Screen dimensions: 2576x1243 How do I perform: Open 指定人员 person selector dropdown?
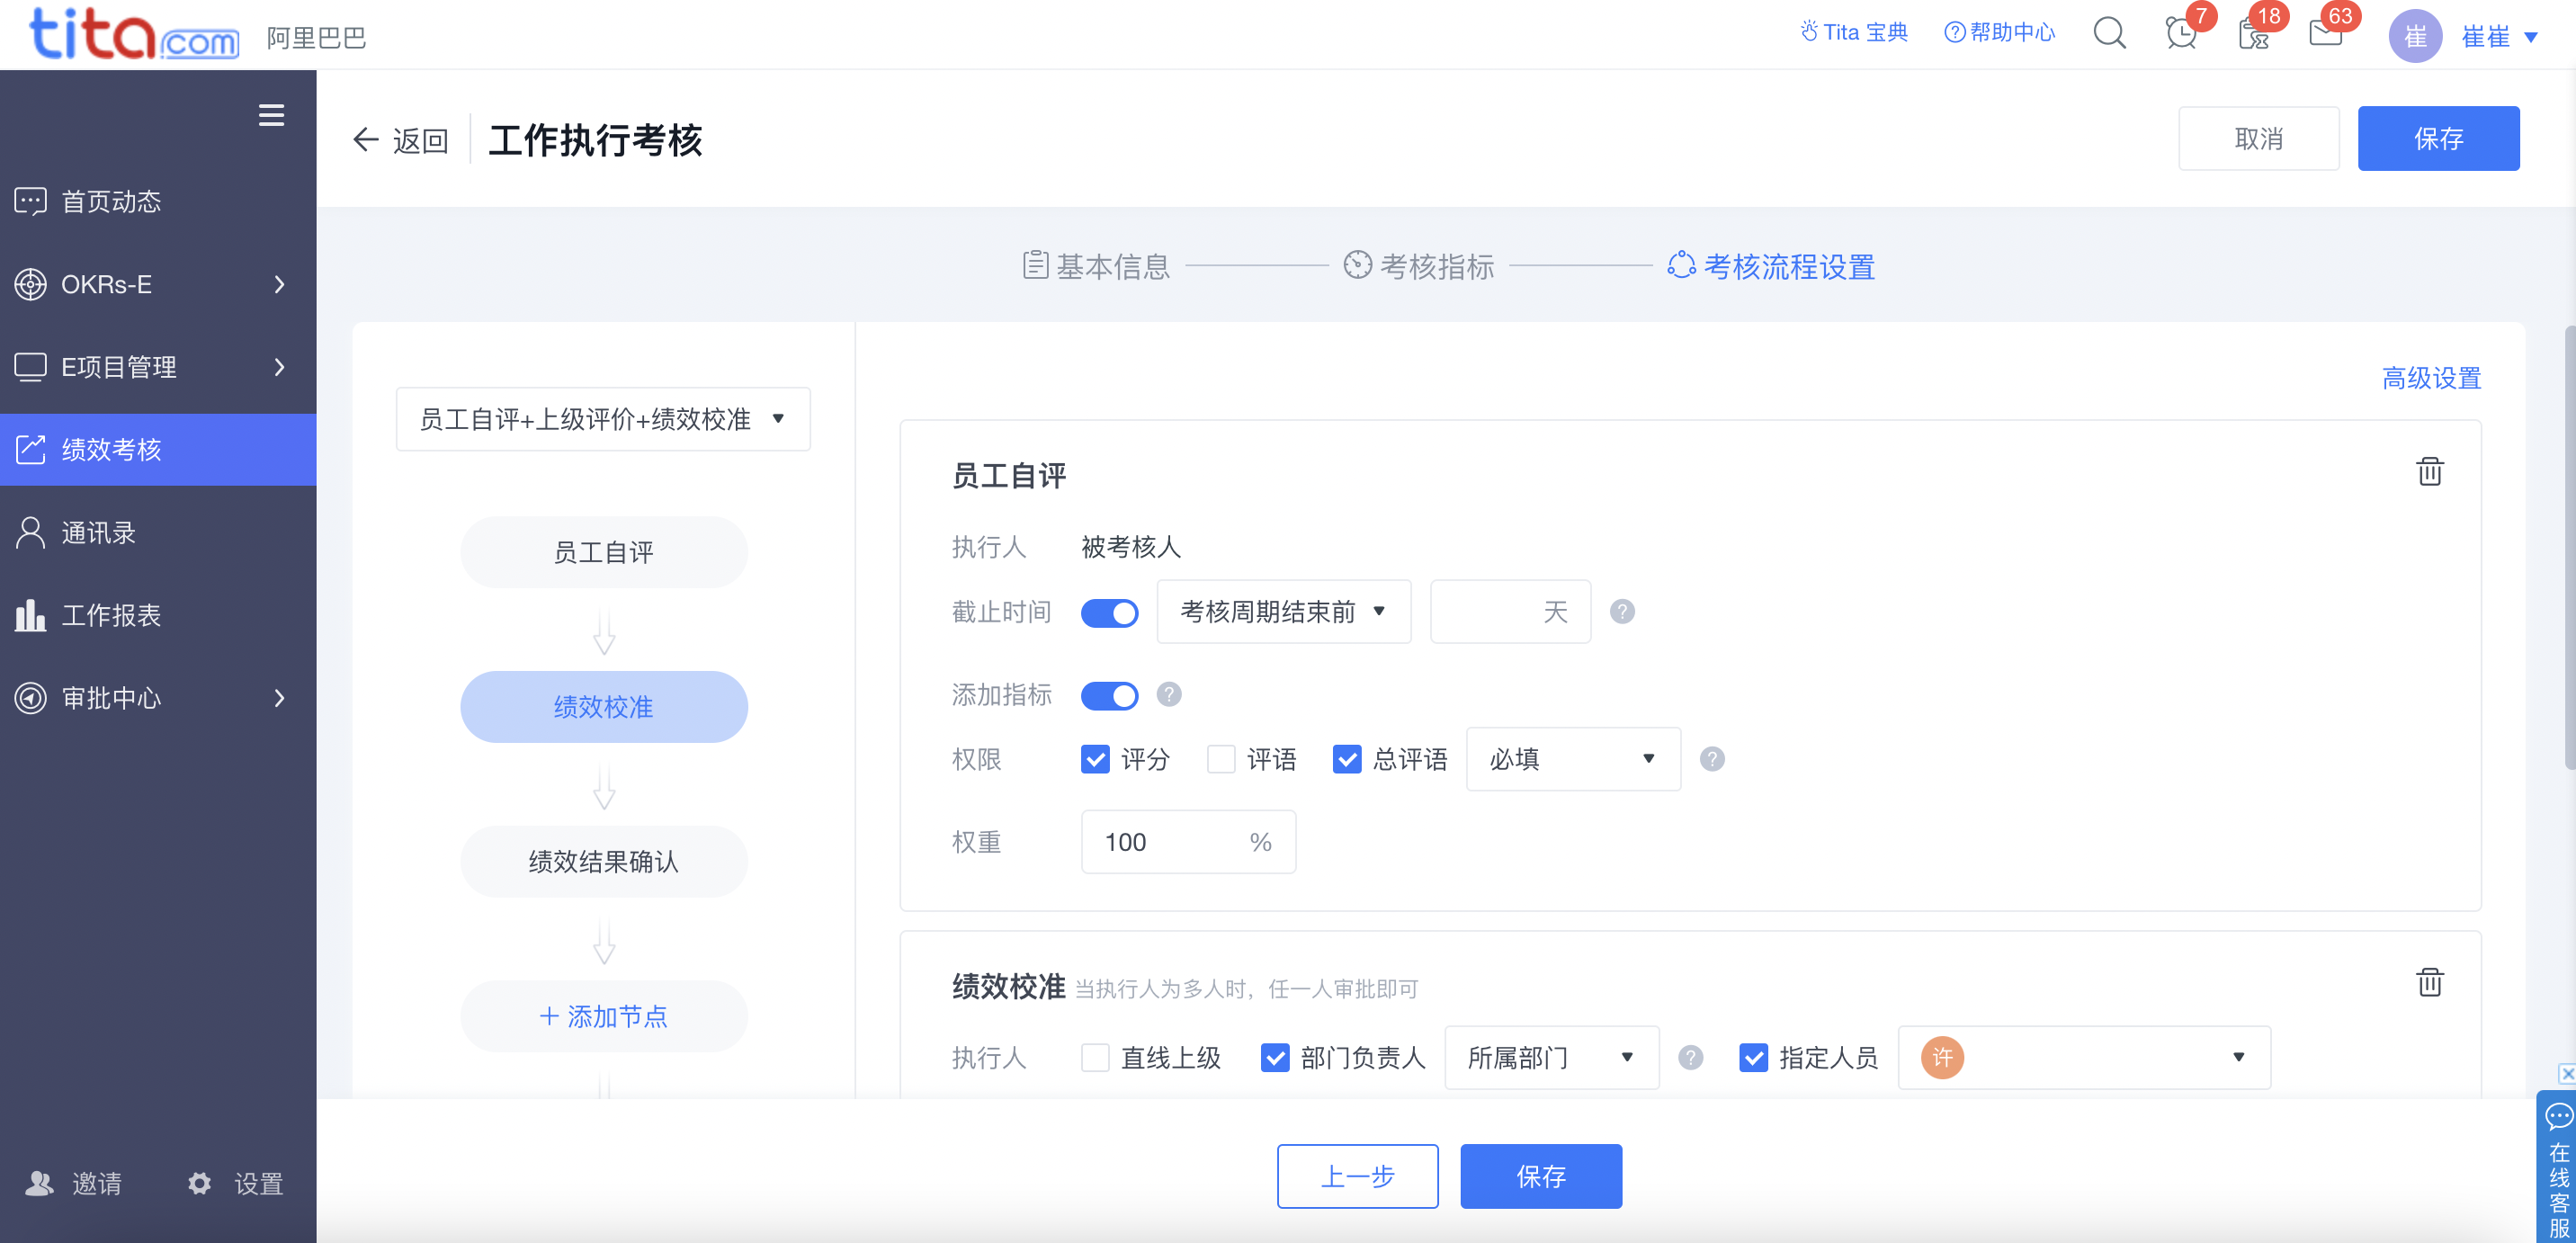tap(2084, 1057)
